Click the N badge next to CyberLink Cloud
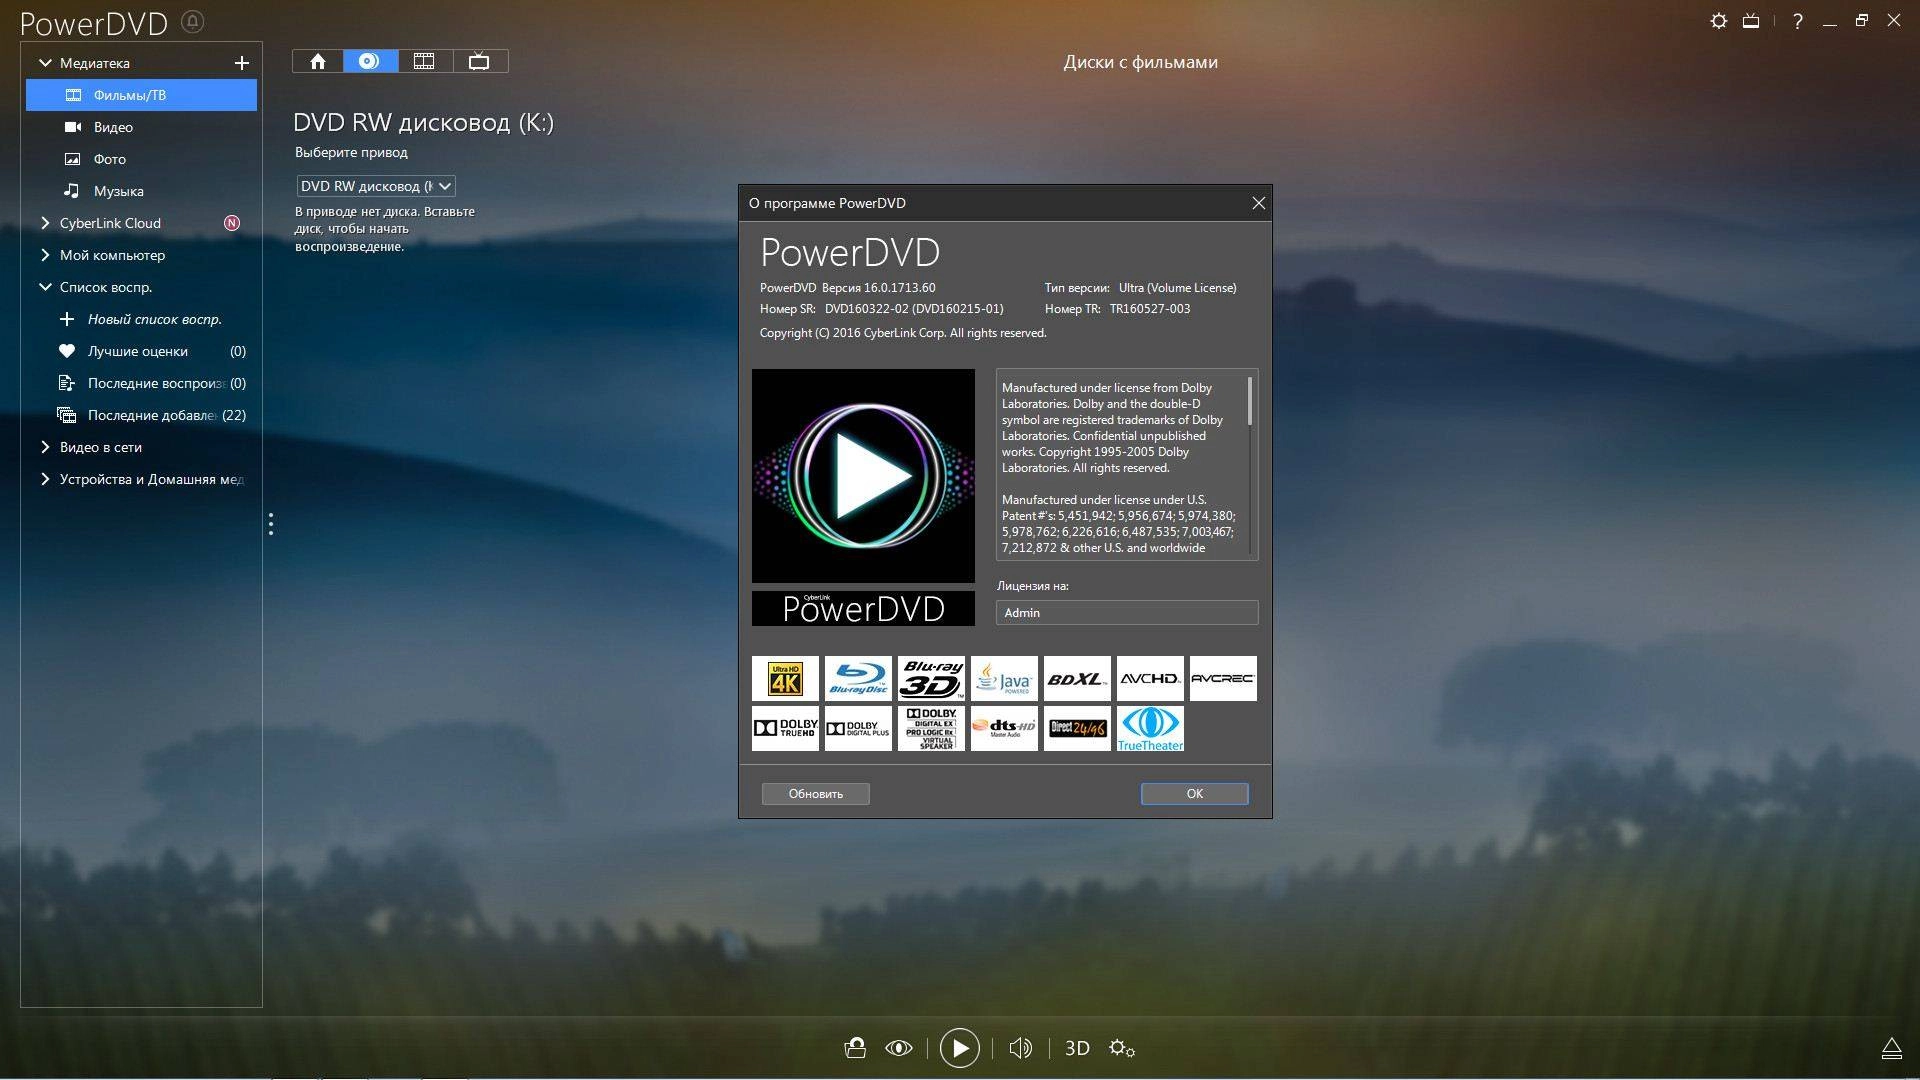 click(232, 223)
